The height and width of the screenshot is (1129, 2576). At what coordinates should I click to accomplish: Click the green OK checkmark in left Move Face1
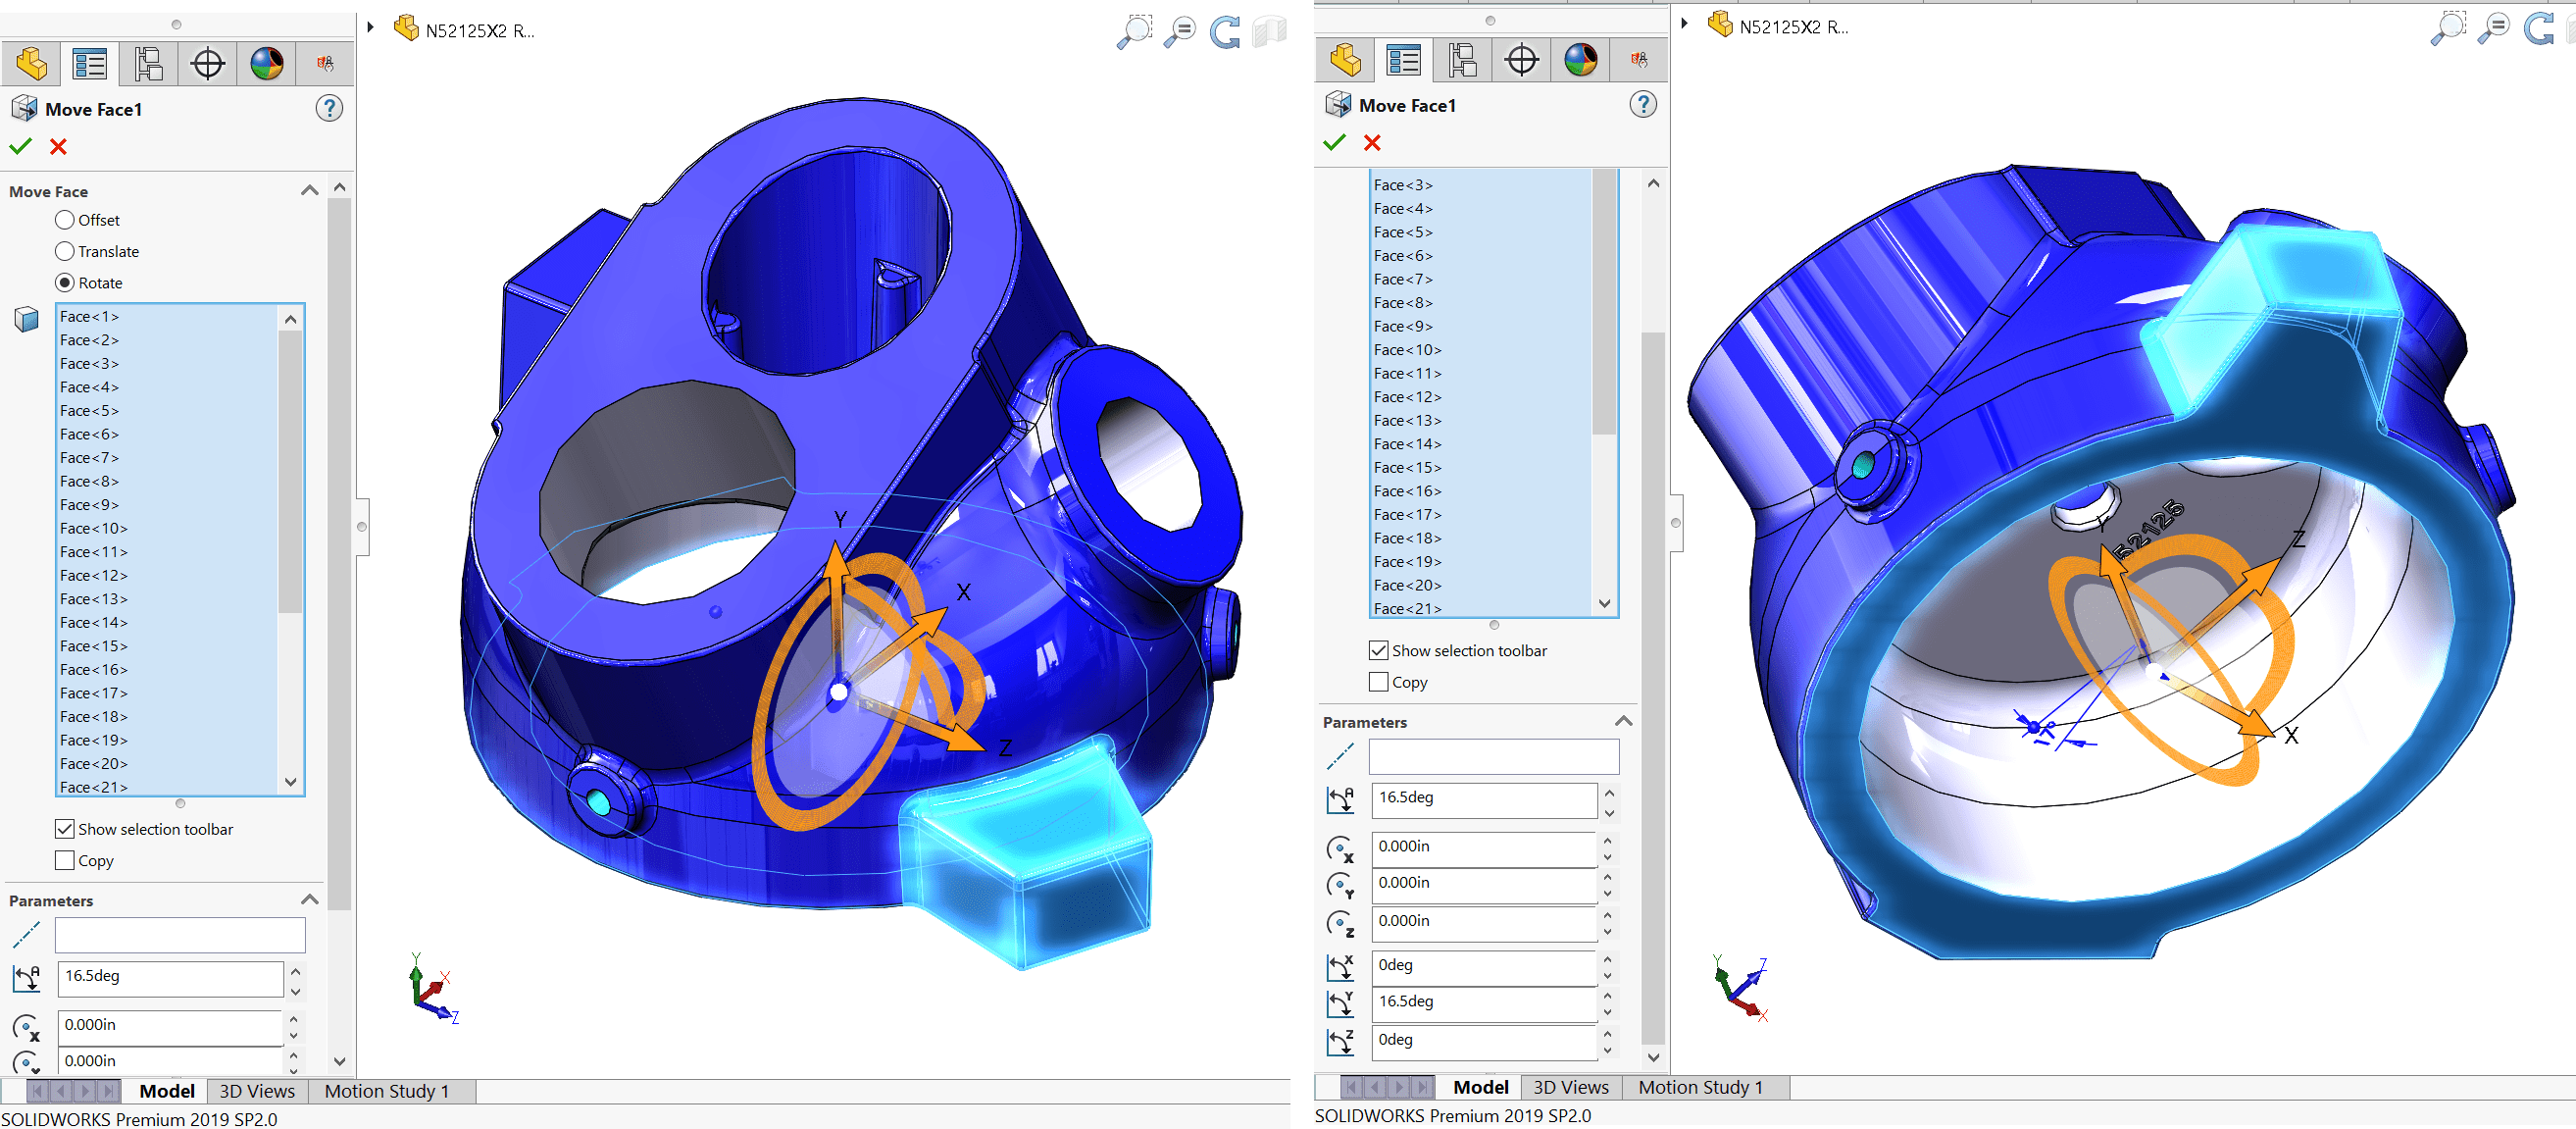pyautogui.click(x=21, y=147)
